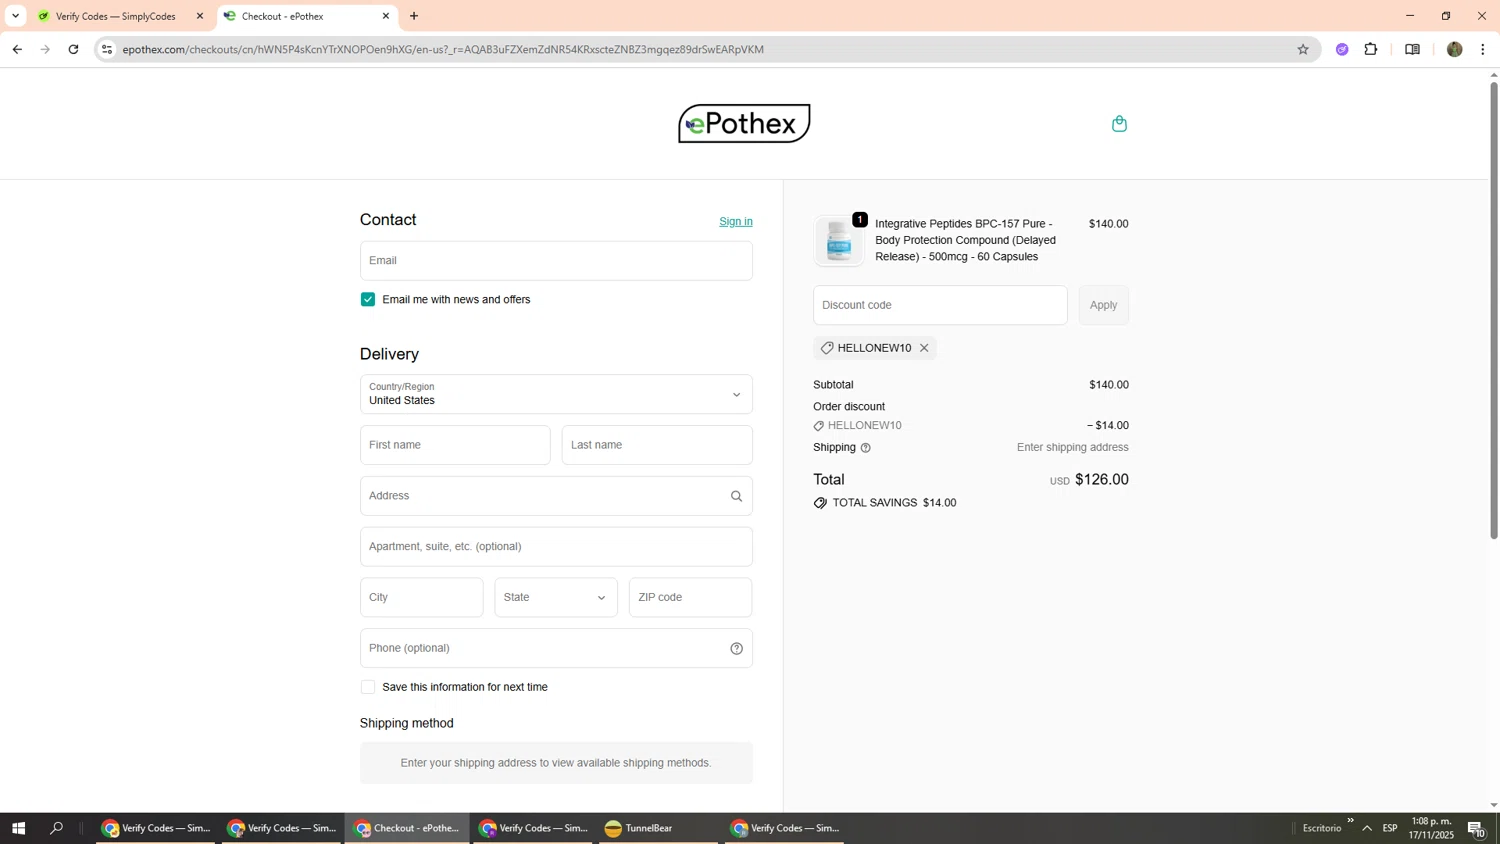Check Save this information for next time
Image resolution: width=1500 pixels, height=844 pixels.
click(x=368, y=687)
